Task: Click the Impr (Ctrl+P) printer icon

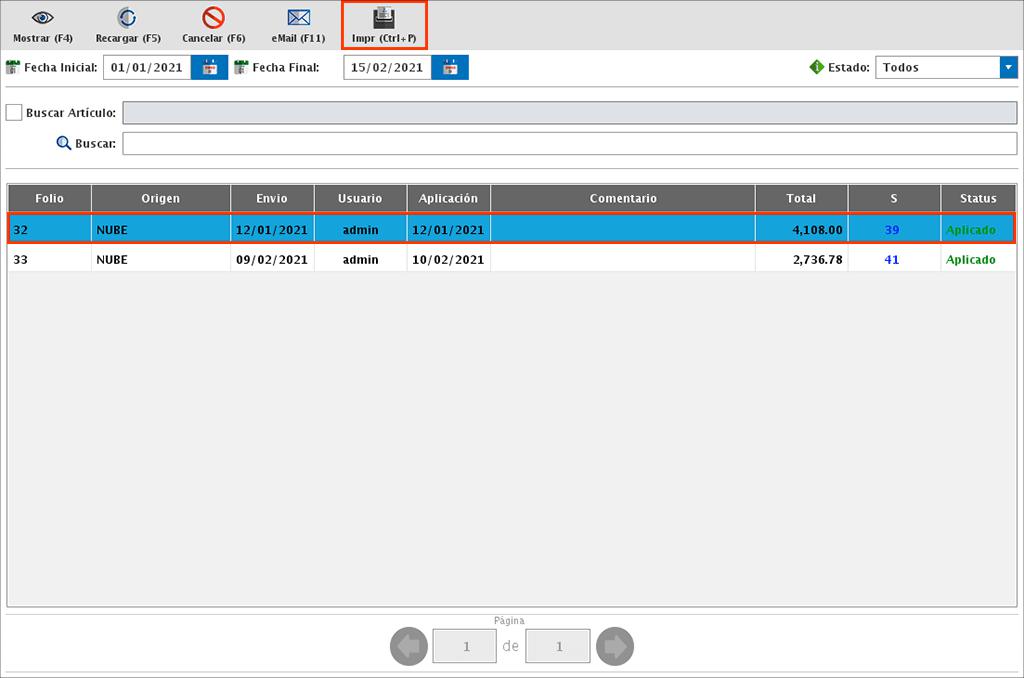Action: (384, 18)
